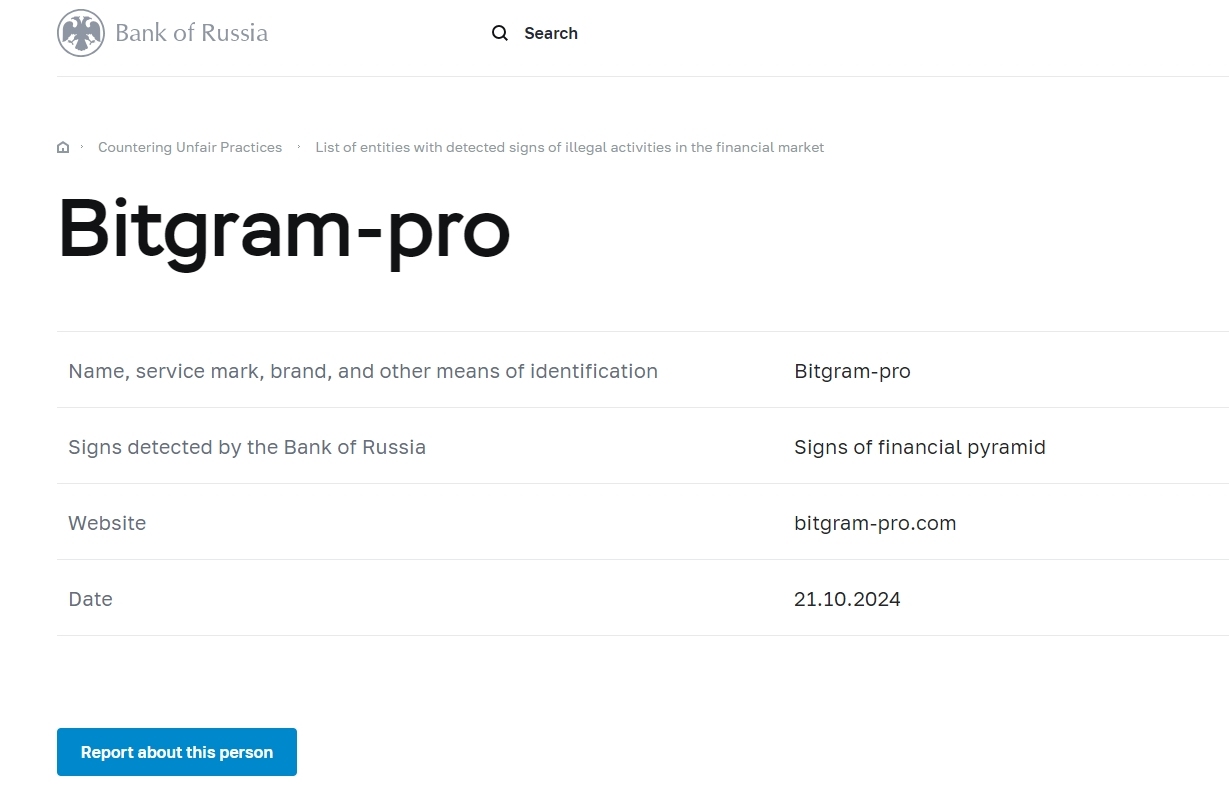Image resolution: width=1229 pixels, height=805 pixels.
Task: Click the Bank of Russia eagle emblem
Action: point(81,33)
